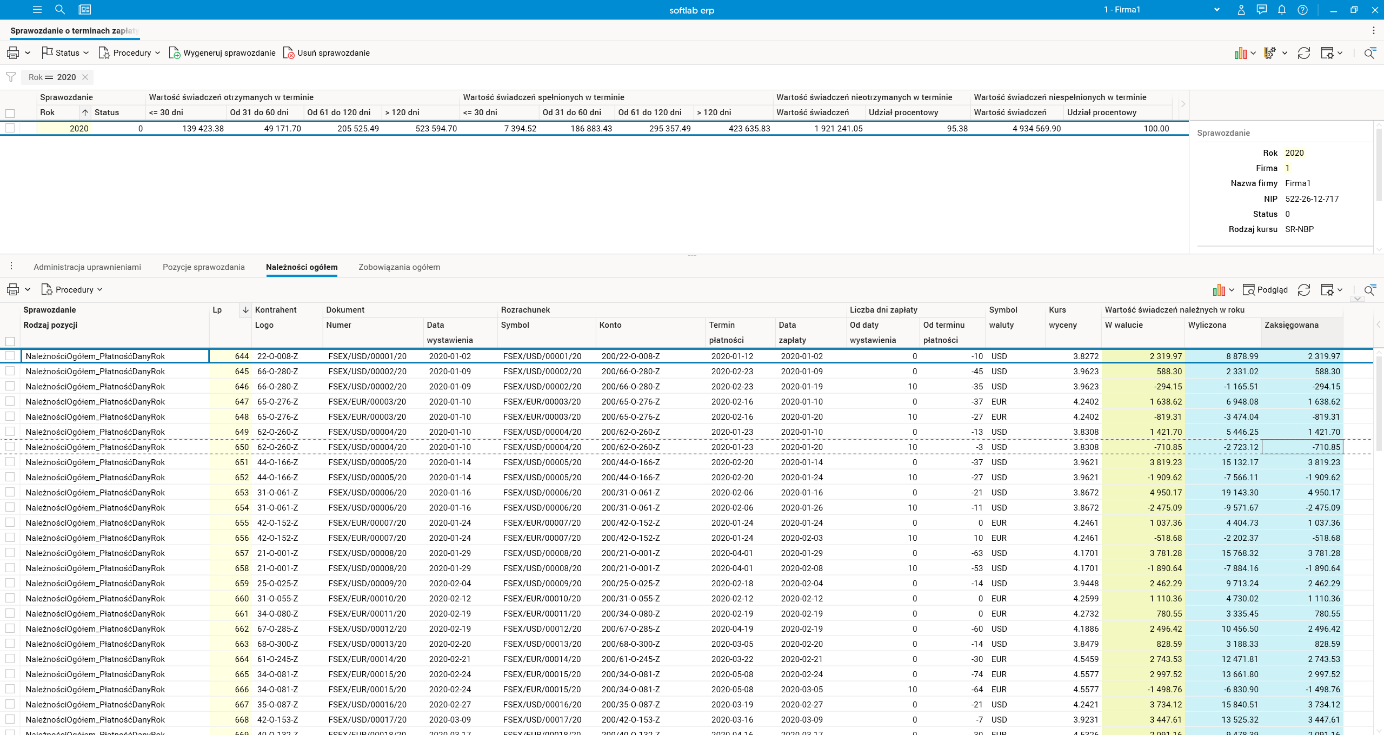Tick checkbox for row Lp 651
This screenshot has height=735, width=1384.
[x=10, y=462]
